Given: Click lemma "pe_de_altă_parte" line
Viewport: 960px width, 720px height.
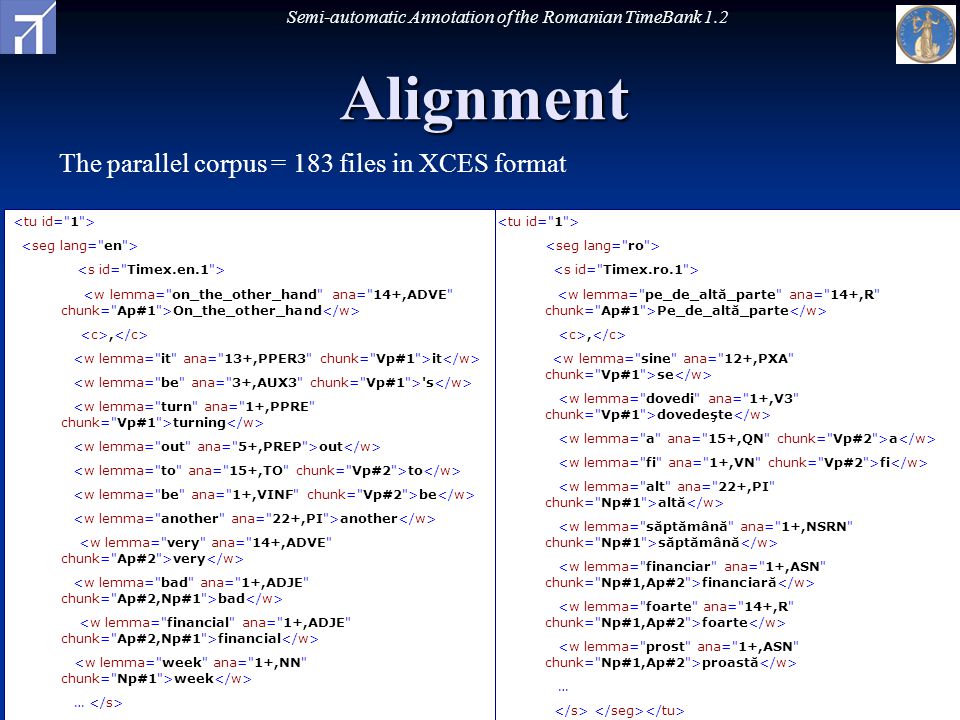Looking at the screenshot, I should 719,294.
